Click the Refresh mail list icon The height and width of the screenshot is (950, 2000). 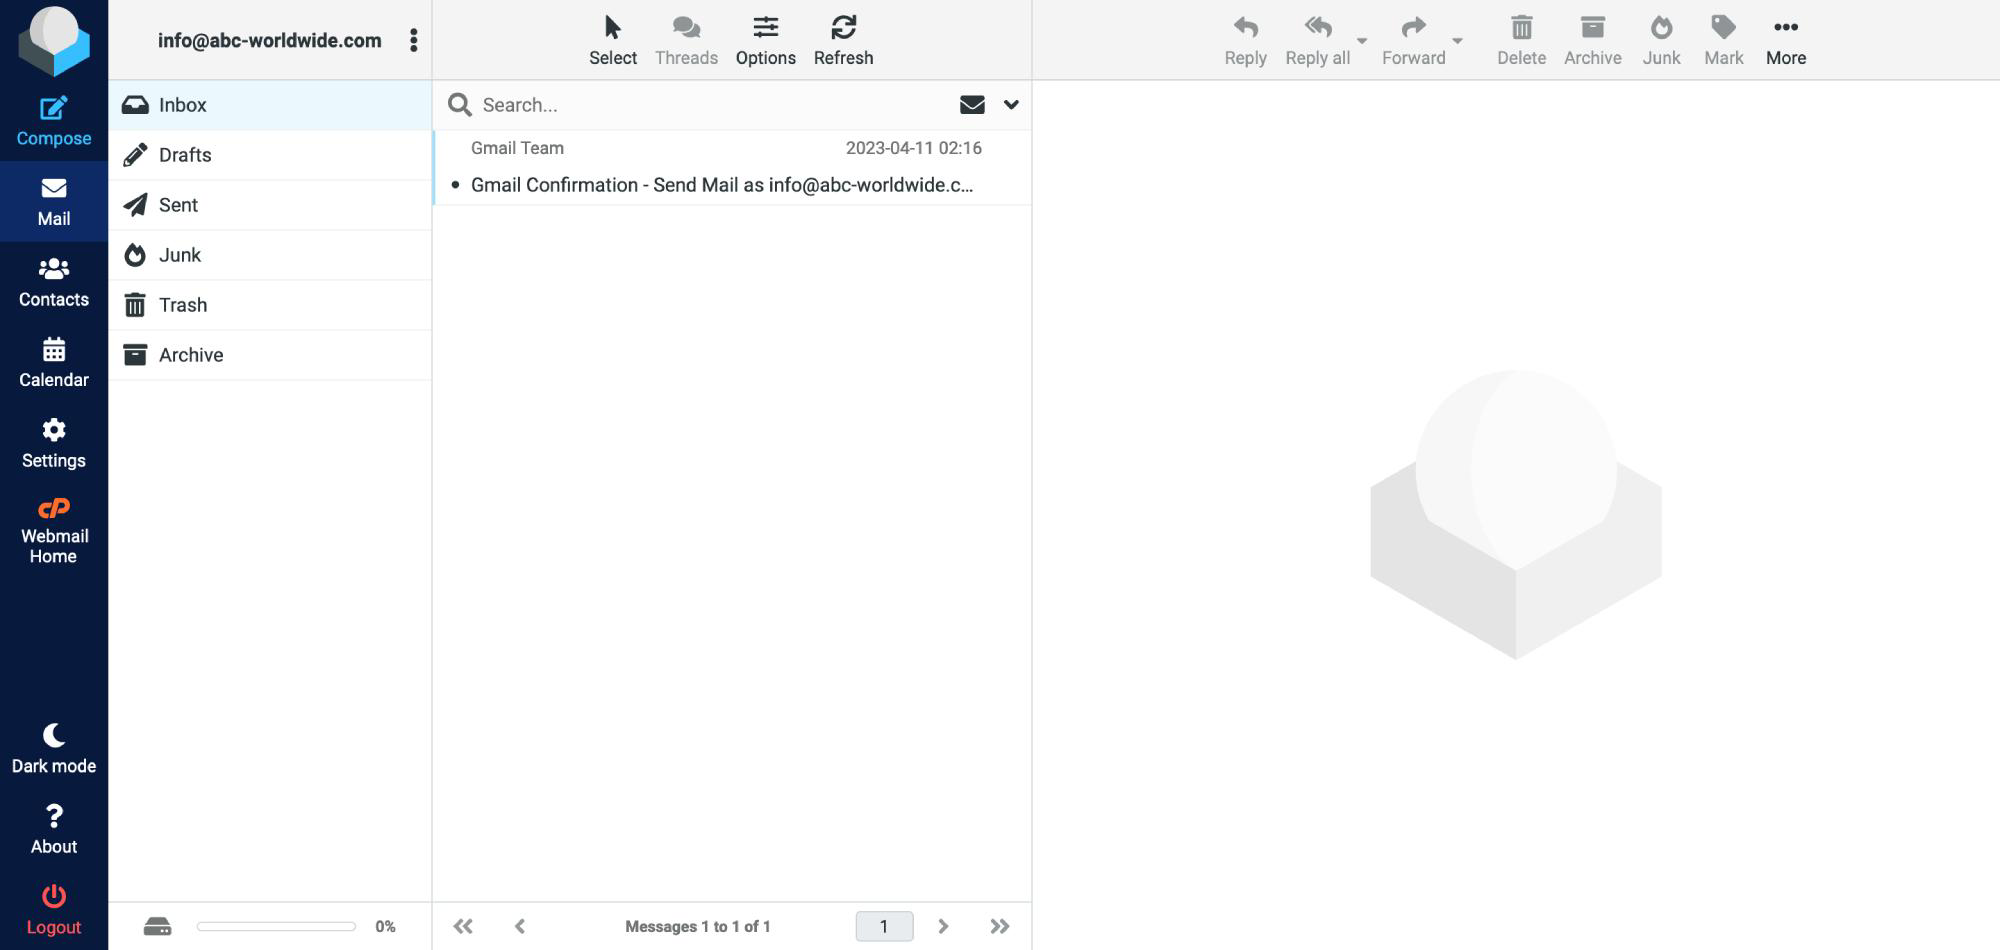coord(843,40)
